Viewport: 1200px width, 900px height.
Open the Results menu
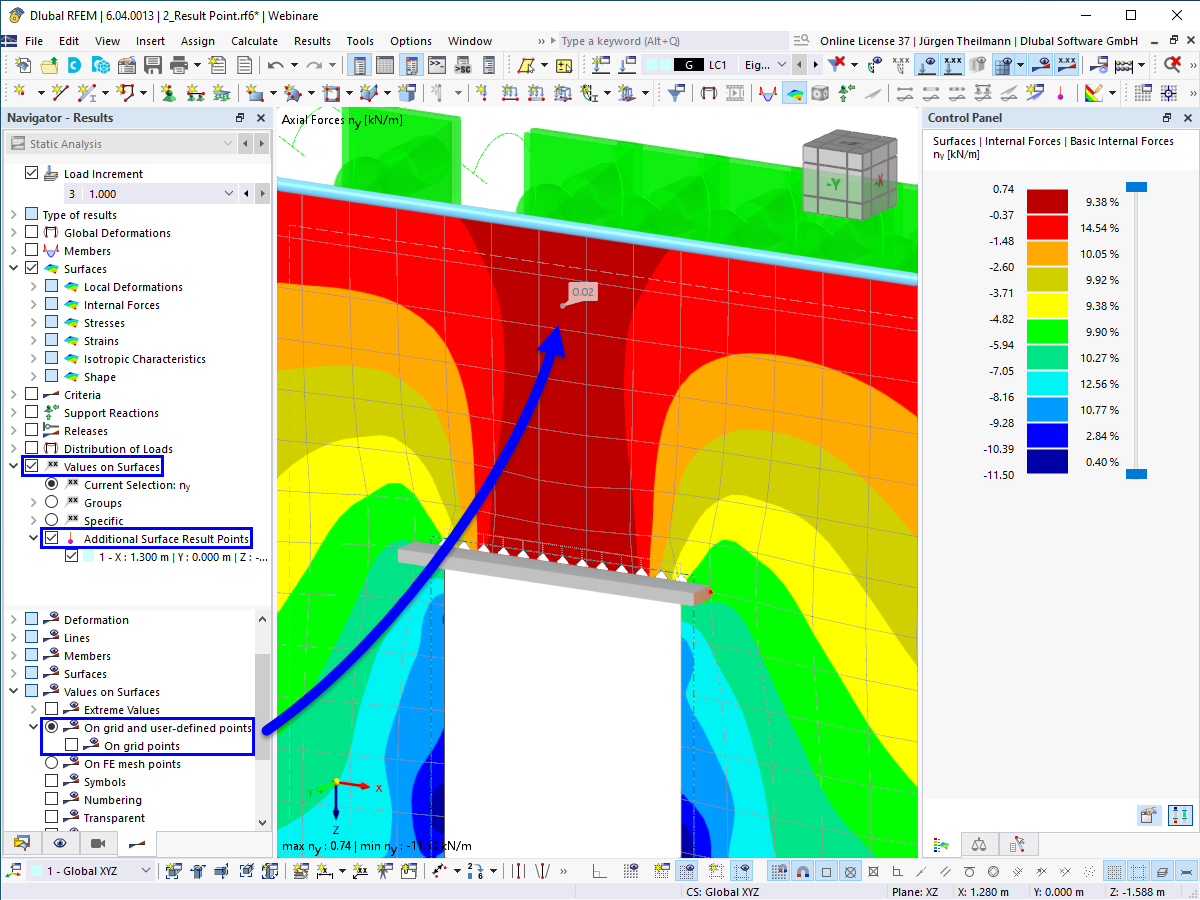click(x=312, y=41)
